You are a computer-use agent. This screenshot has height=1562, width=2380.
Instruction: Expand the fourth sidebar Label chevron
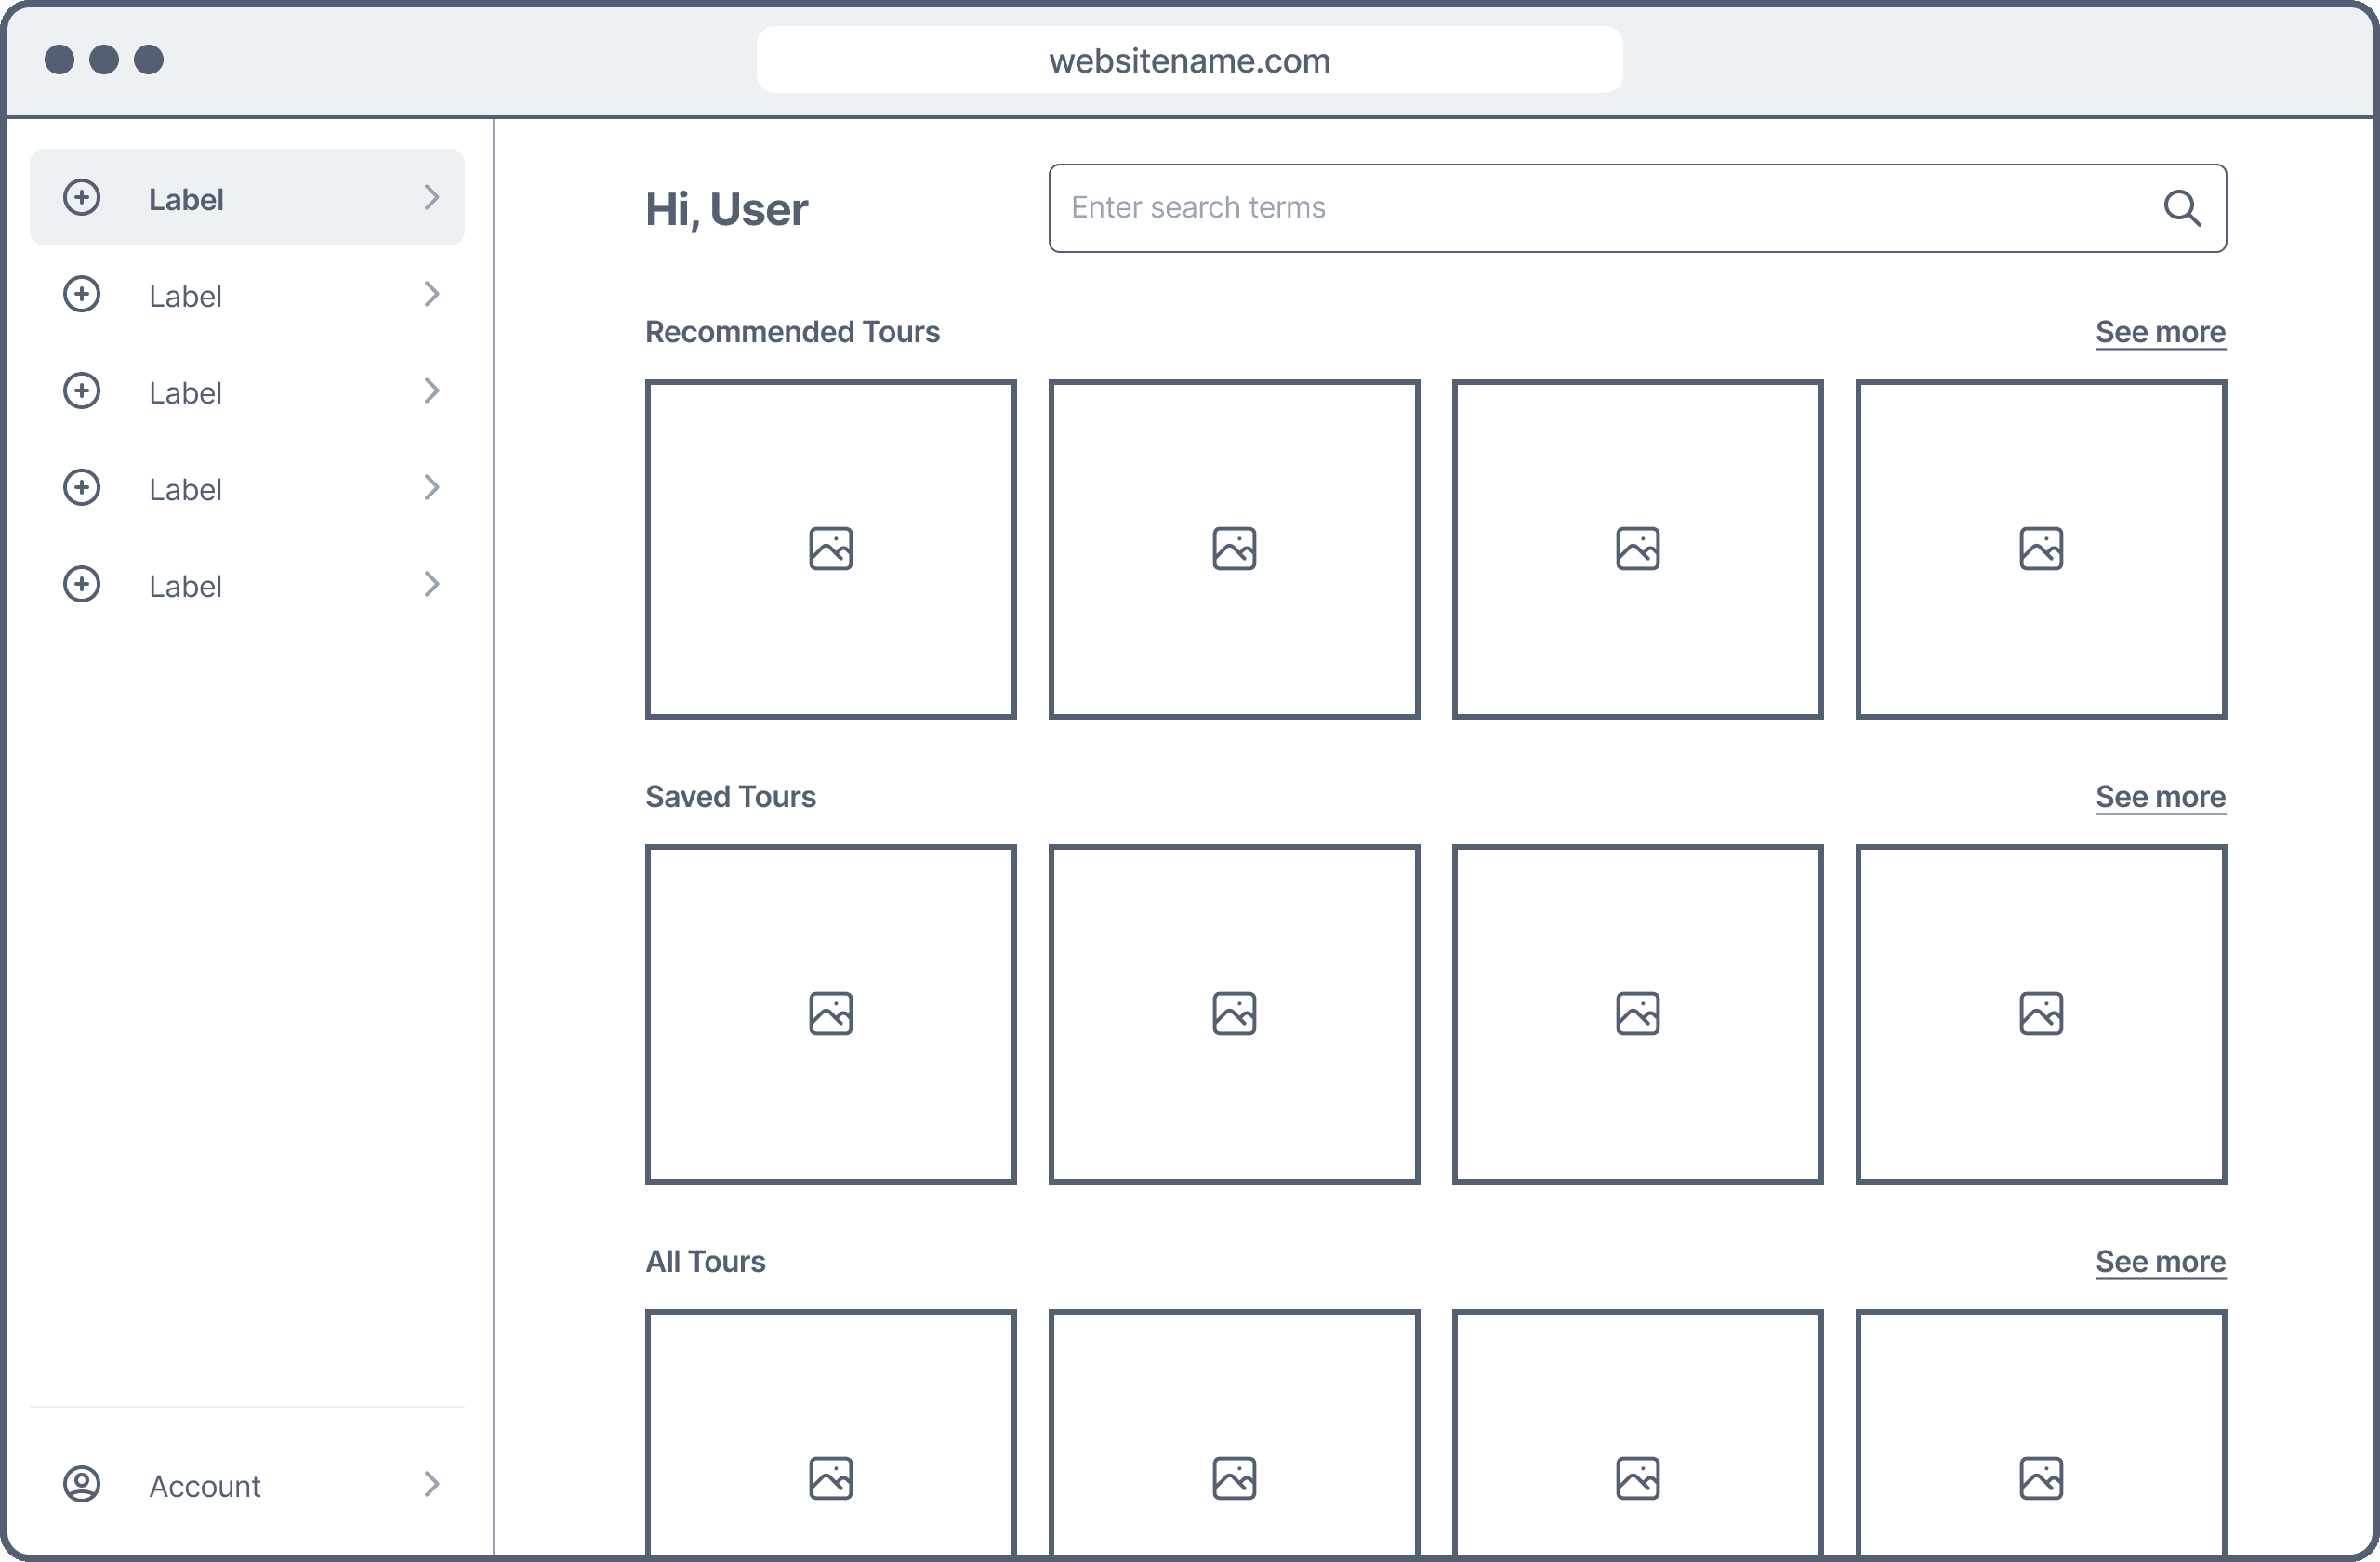(x=432, y=488)
